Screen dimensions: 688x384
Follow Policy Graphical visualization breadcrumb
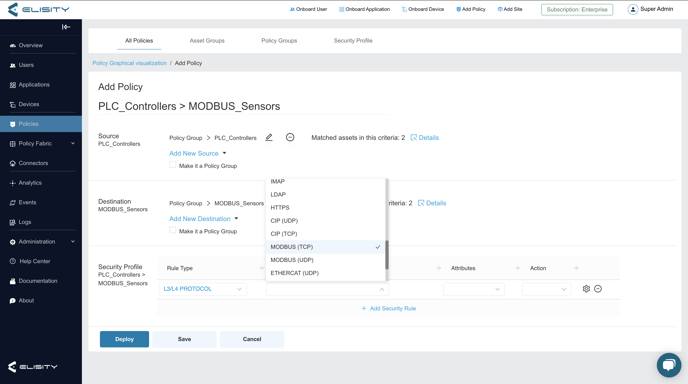129,63
